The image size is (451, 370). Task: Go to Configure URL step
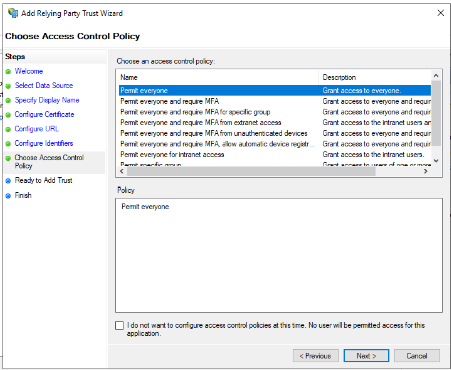pyautogui.click(x=37, y=129)
